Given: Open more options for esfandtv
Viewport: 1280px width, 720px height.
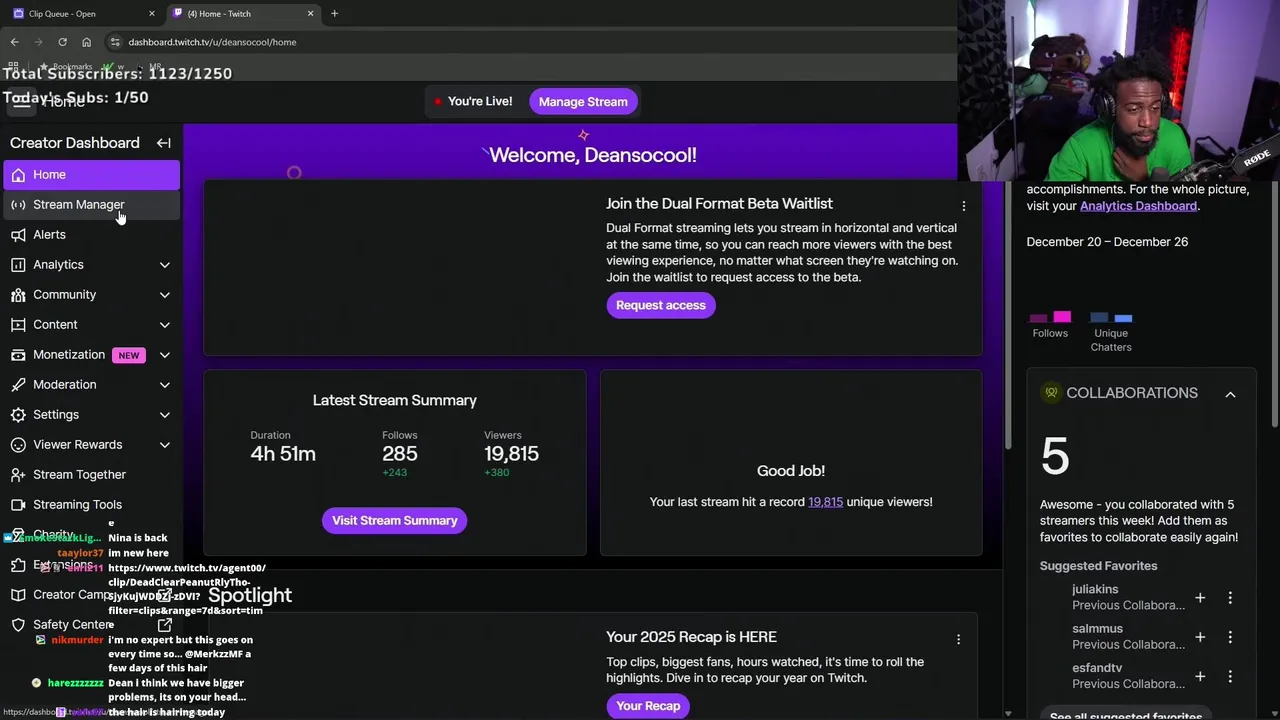Looking at the screenshot, I should pyautogui.click(x=1230, y=676).
